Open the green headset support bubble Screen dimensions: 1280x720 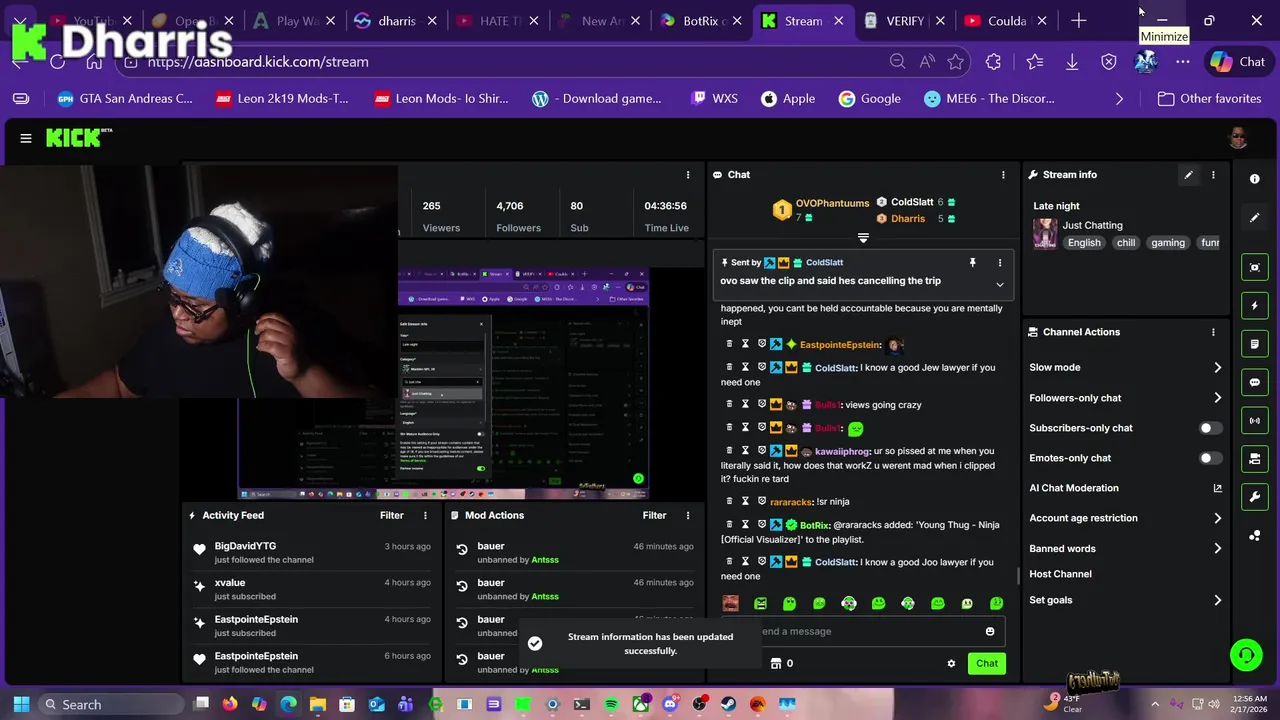[1246, 656]
